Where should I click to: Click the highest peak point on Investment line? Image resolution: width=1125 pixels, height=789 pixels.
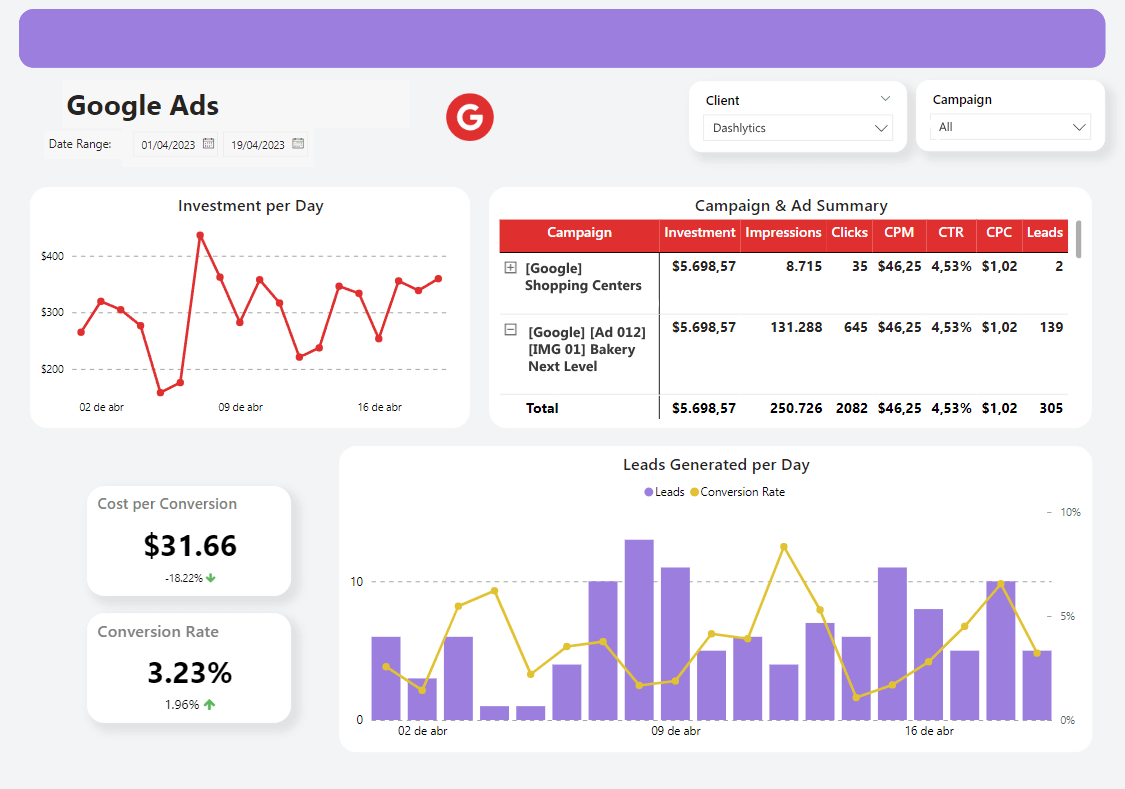tap(200, 235)
